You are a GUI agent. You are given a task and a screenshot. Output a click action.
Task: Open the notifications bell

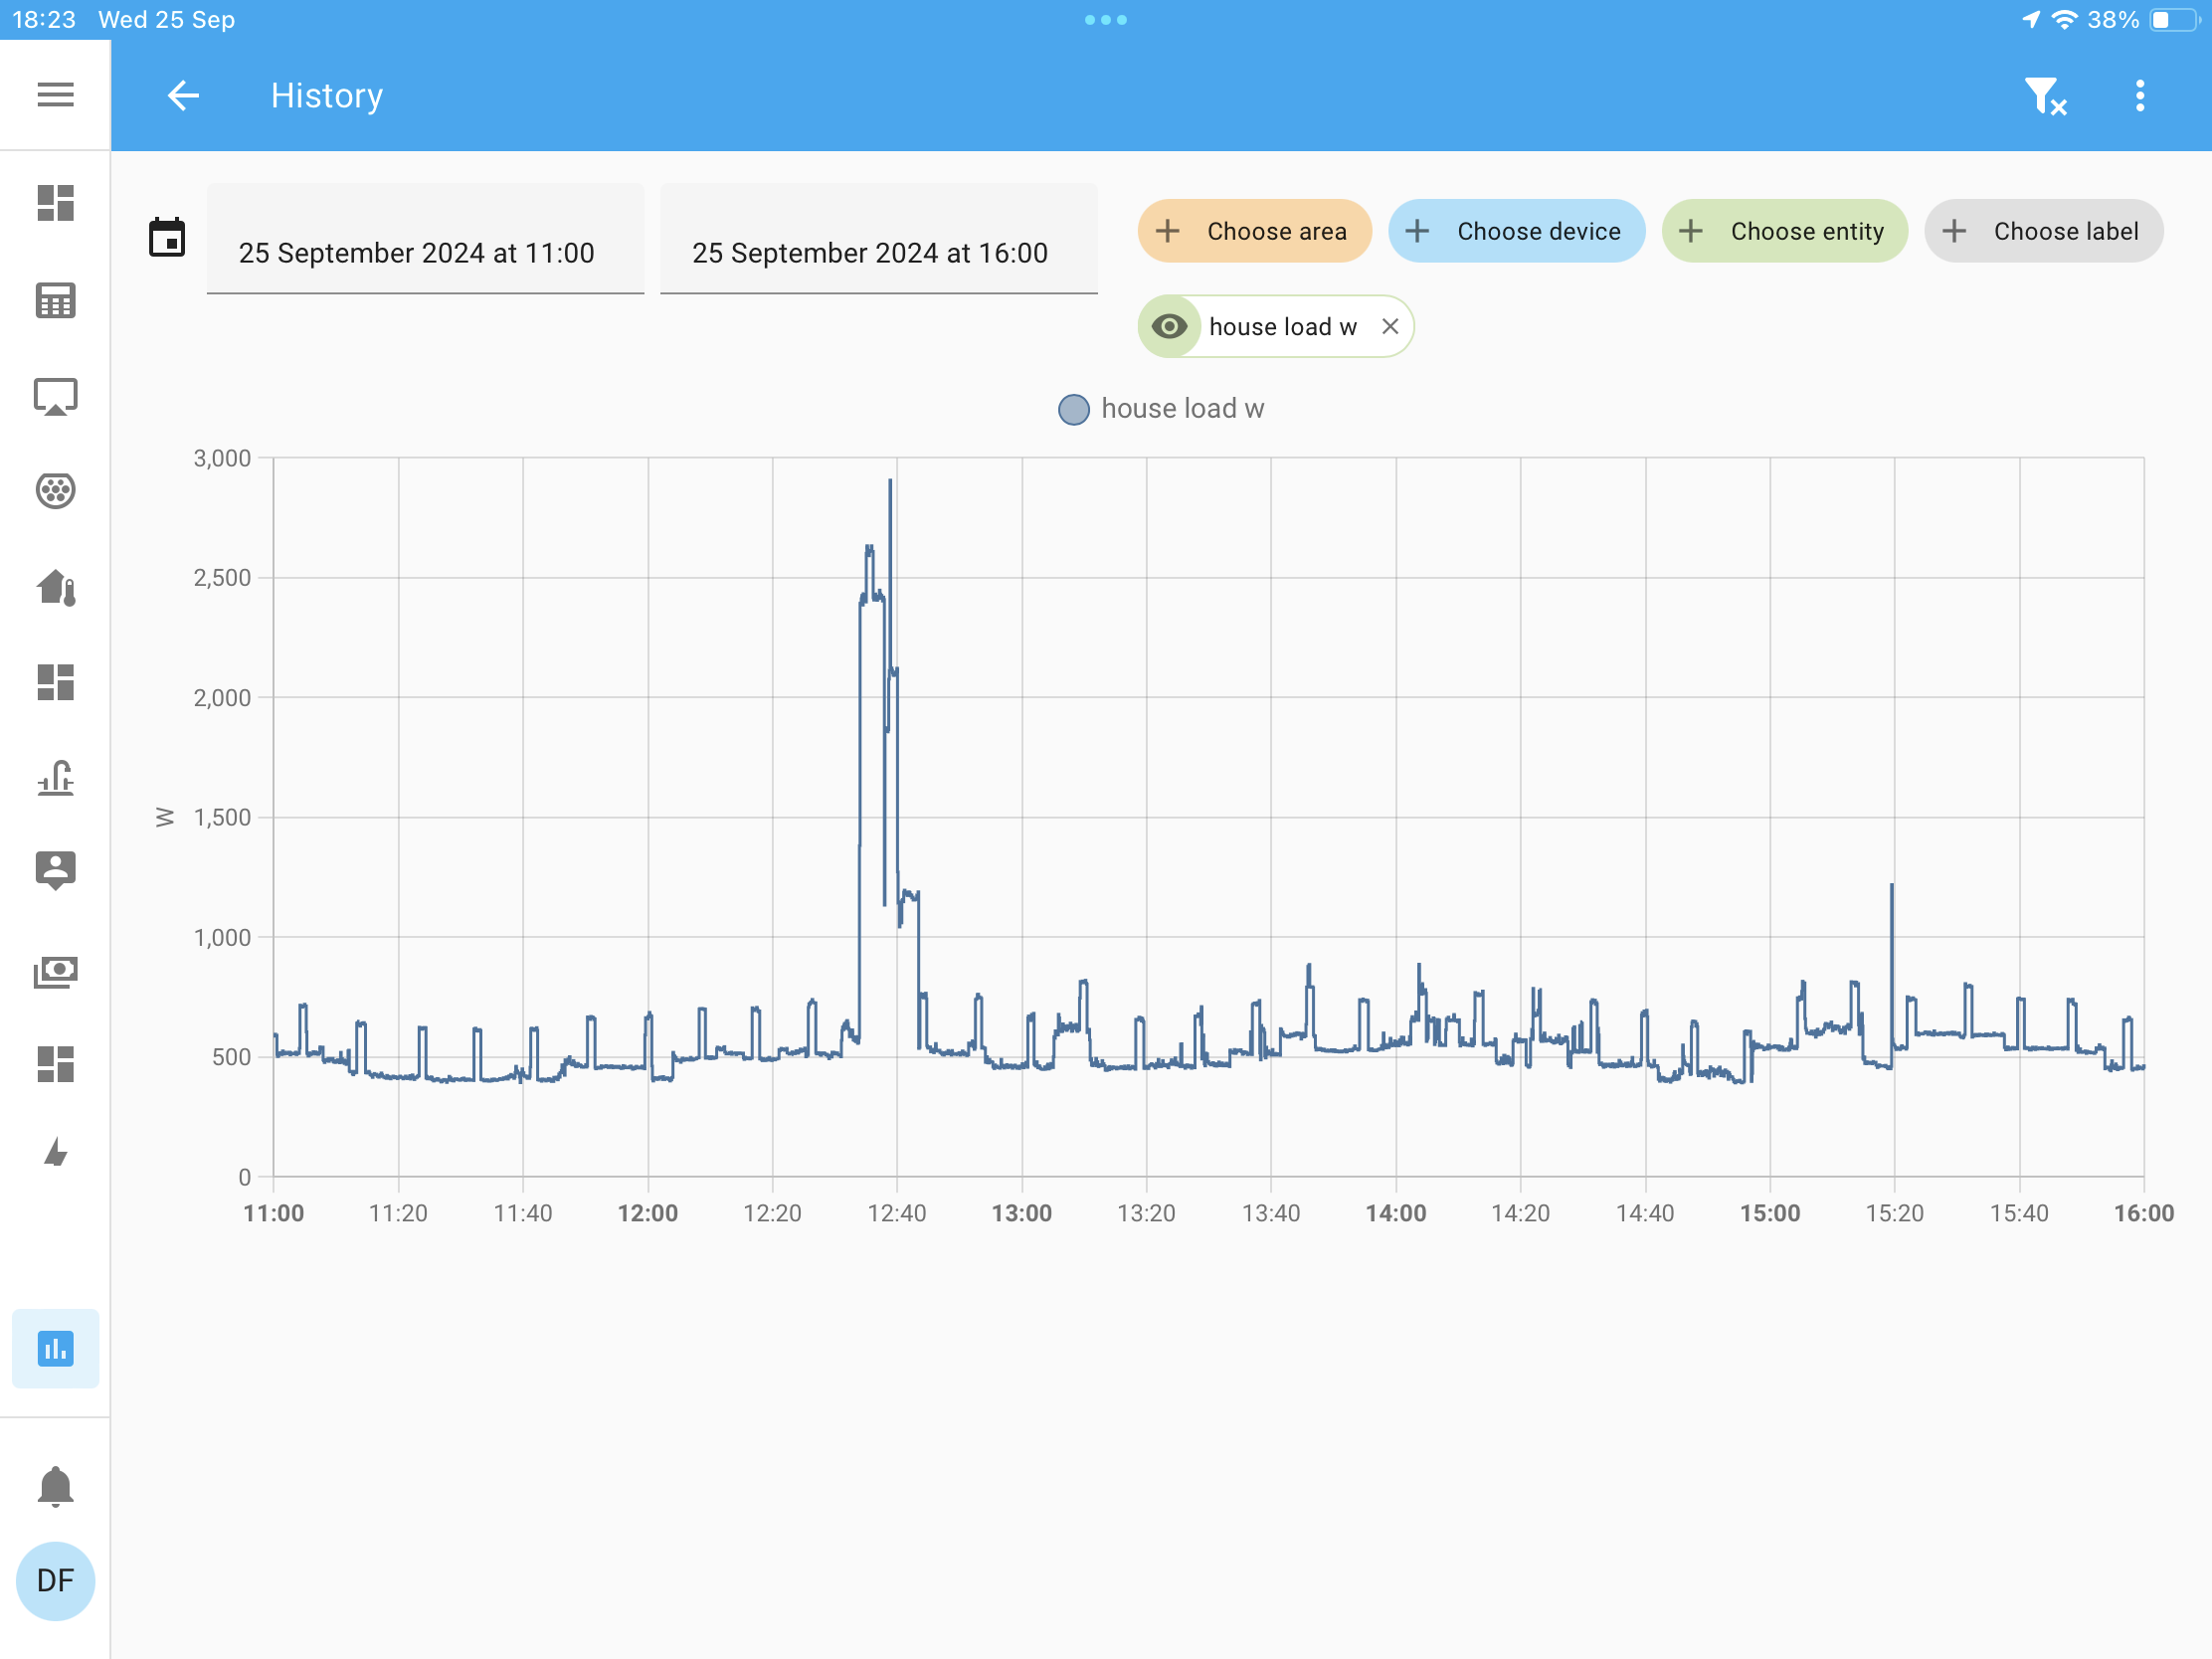(55, 1486)
